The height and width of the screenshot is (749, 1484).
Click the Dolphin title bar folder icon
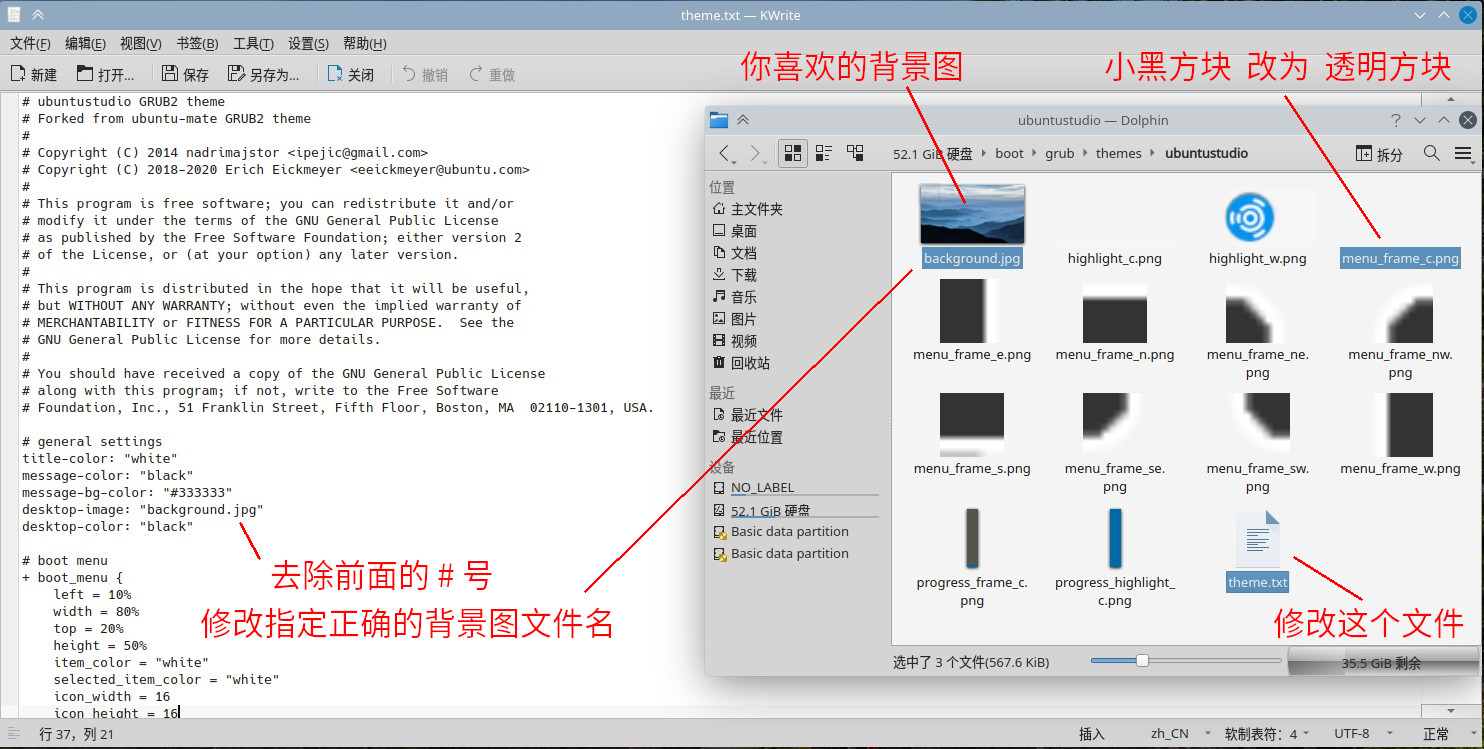pos(719,120)
